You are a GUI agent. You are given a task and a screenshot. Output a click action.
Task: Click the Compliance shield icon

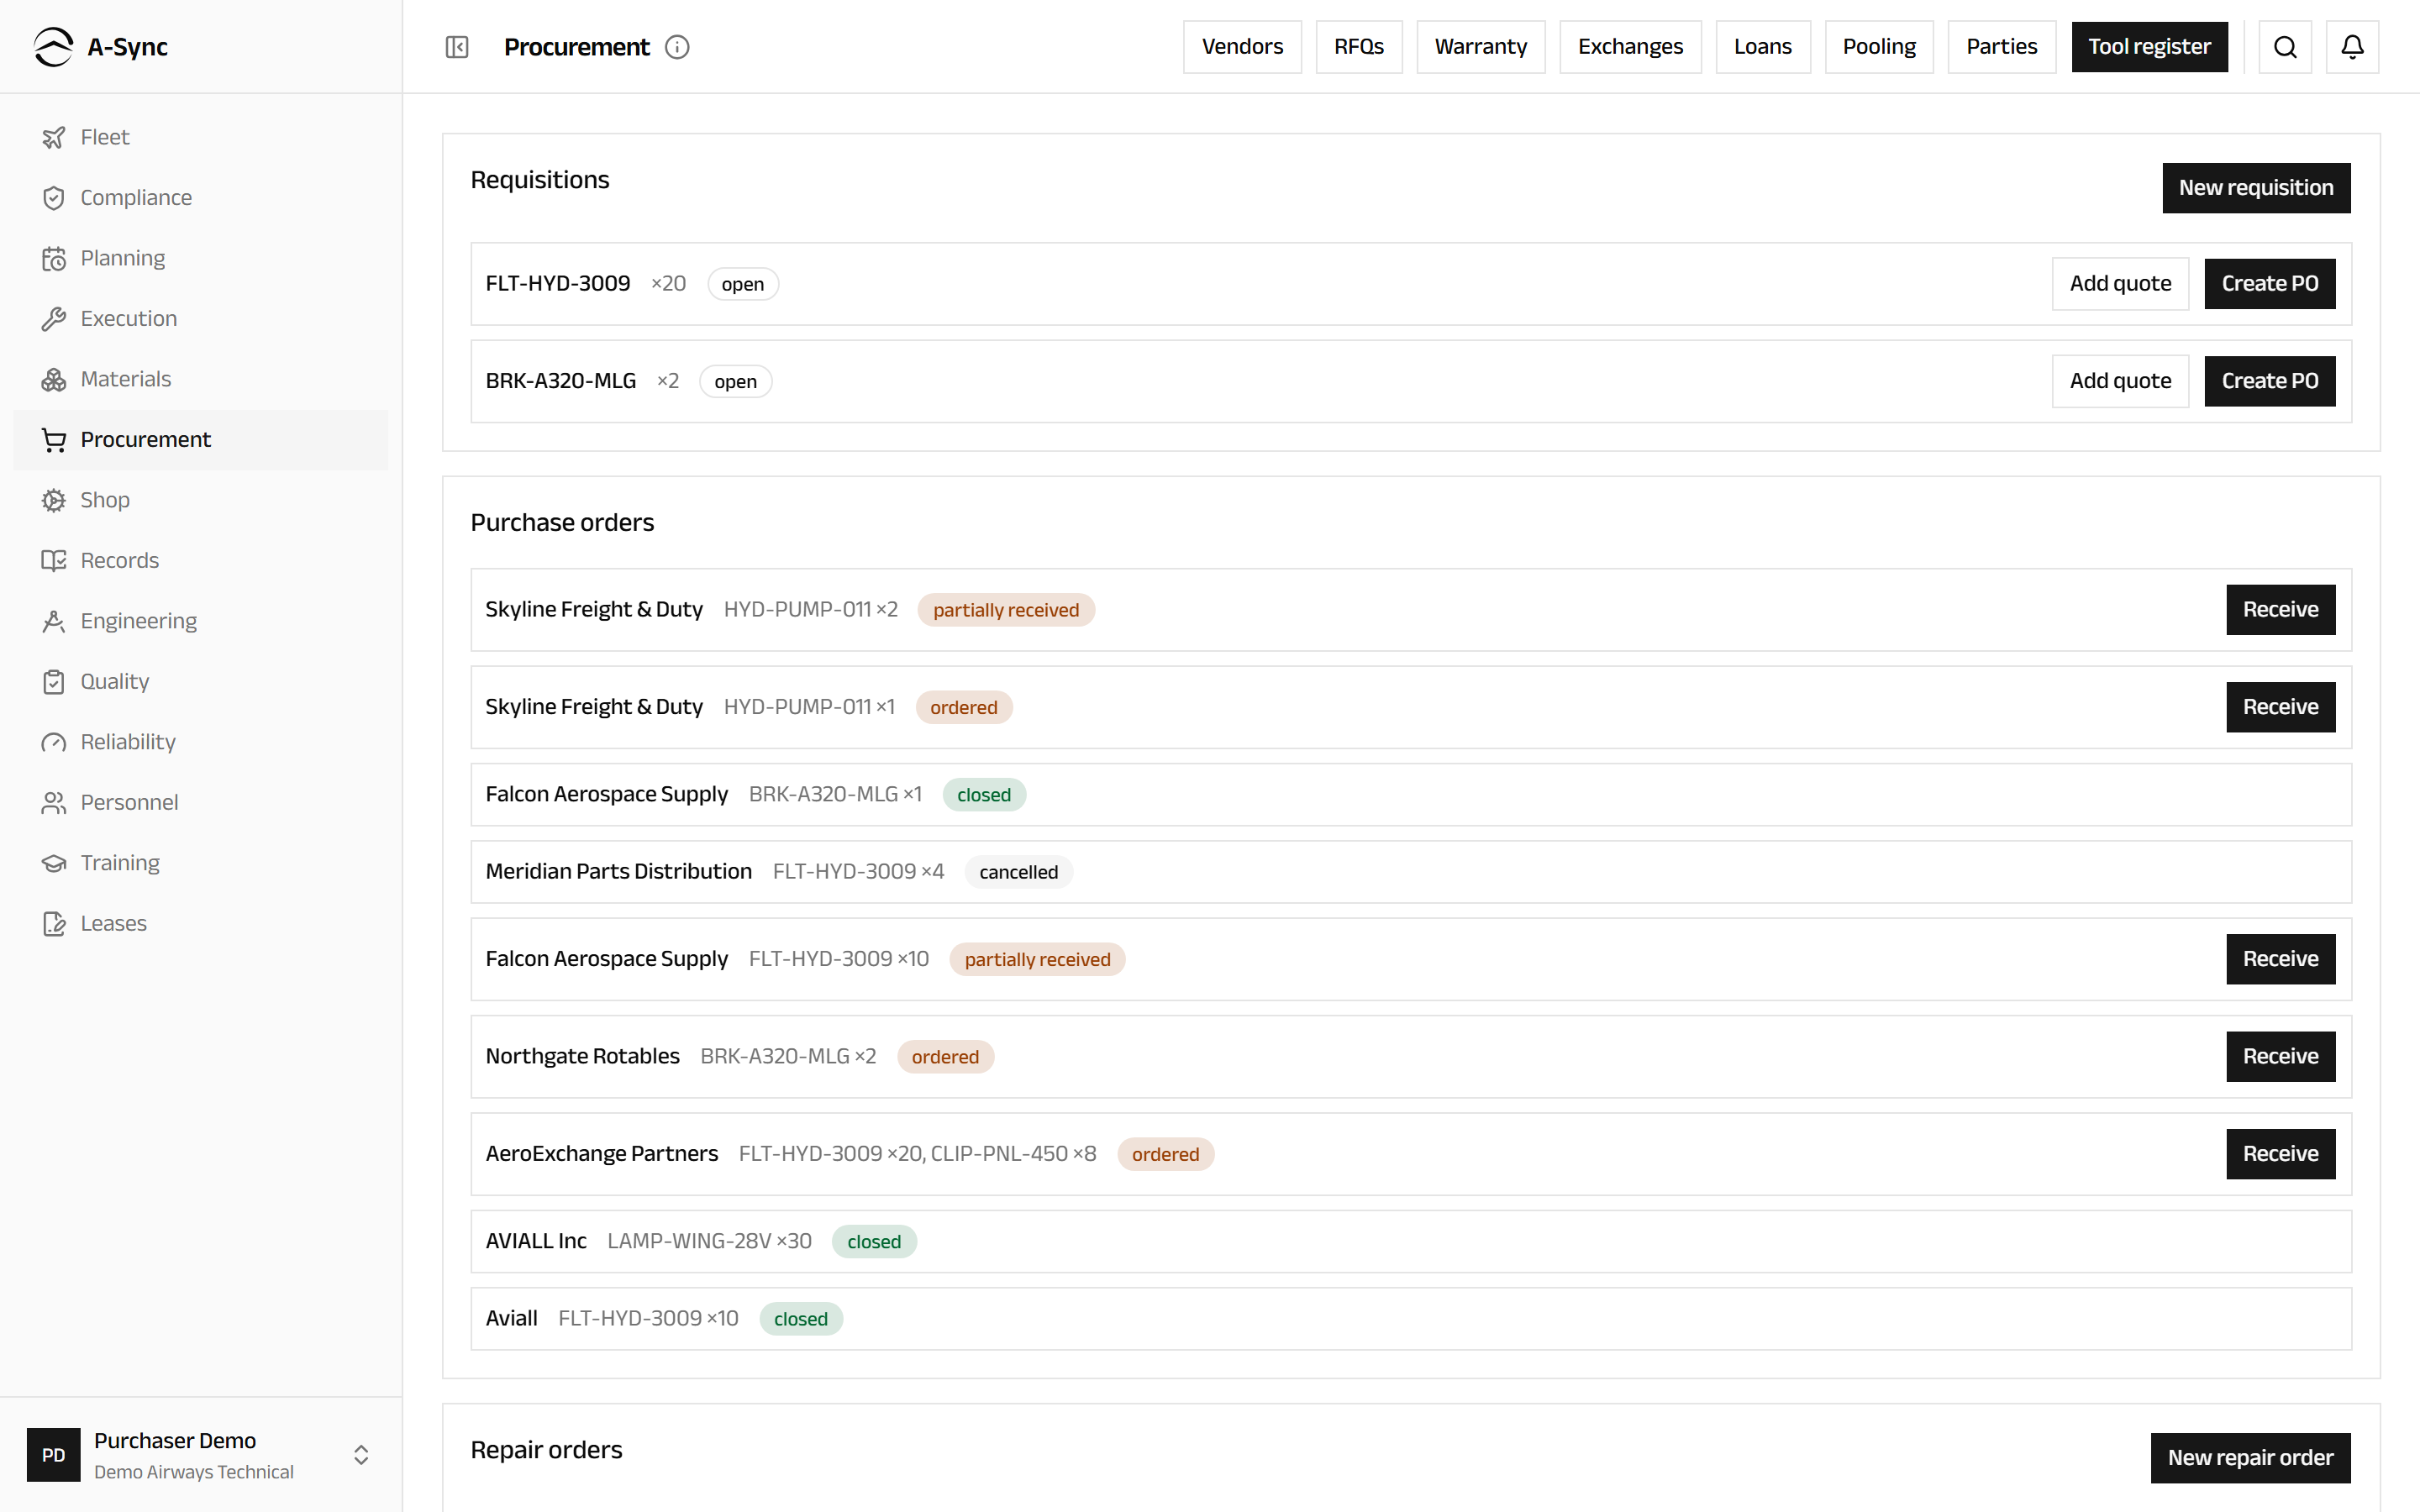tap(54, 198)
